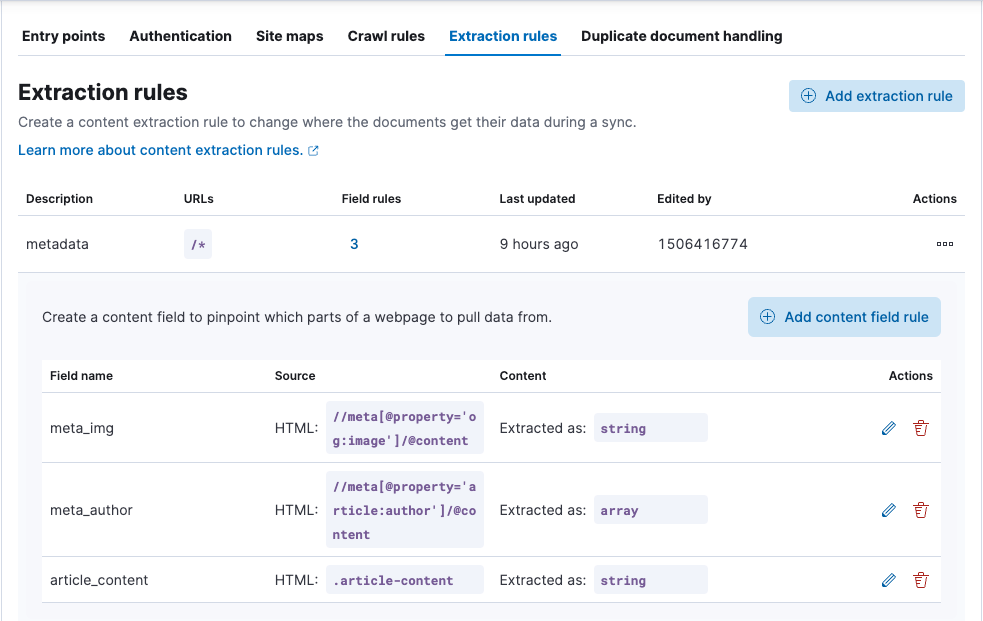Delete the article_content field rule

point(921,580)
